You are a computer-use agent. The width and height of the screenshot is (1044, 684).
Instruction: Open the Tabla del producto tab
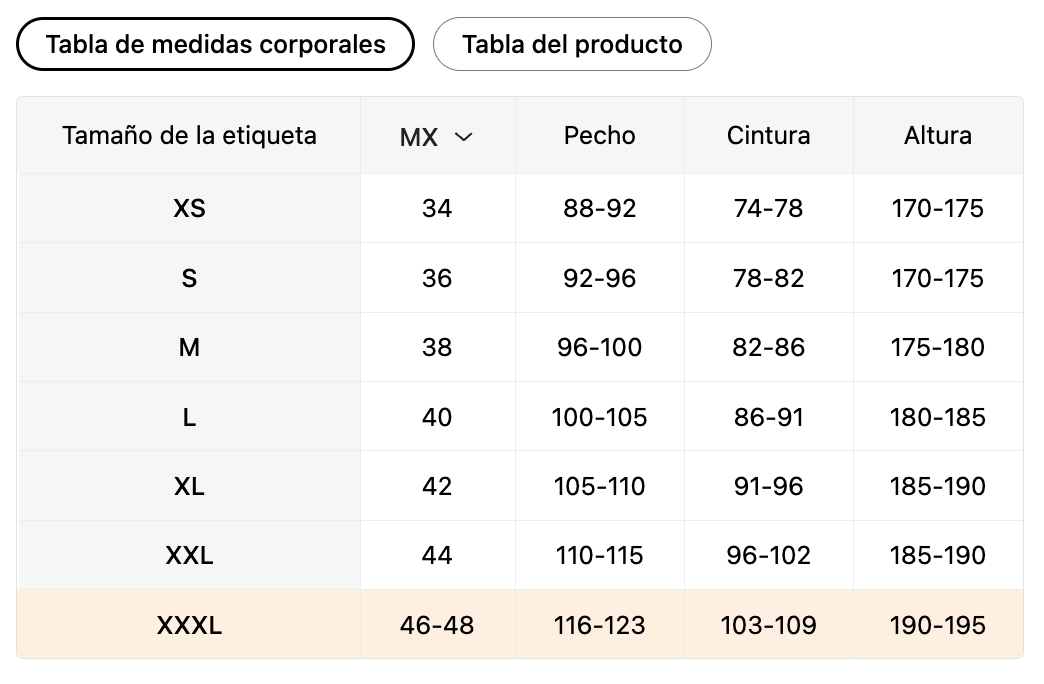pos(572,45)
